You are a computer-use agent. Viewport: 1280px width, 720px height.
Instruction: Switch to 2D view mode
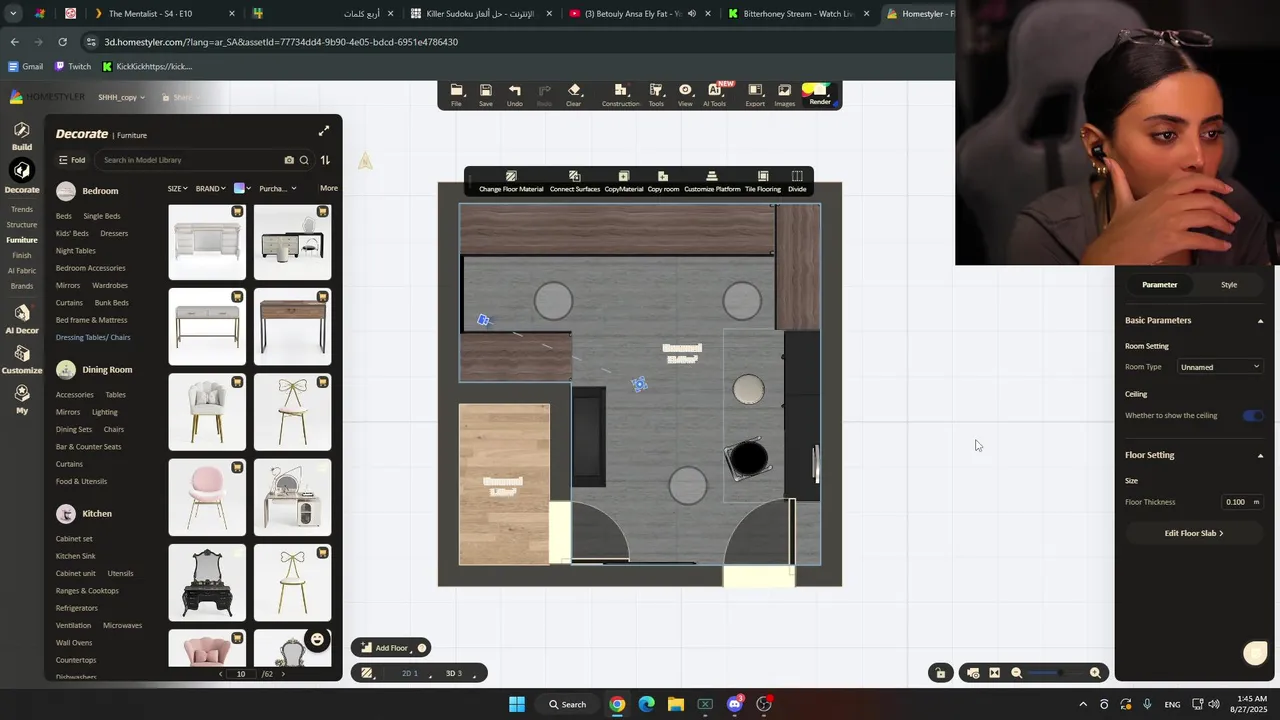coord(410,673)
